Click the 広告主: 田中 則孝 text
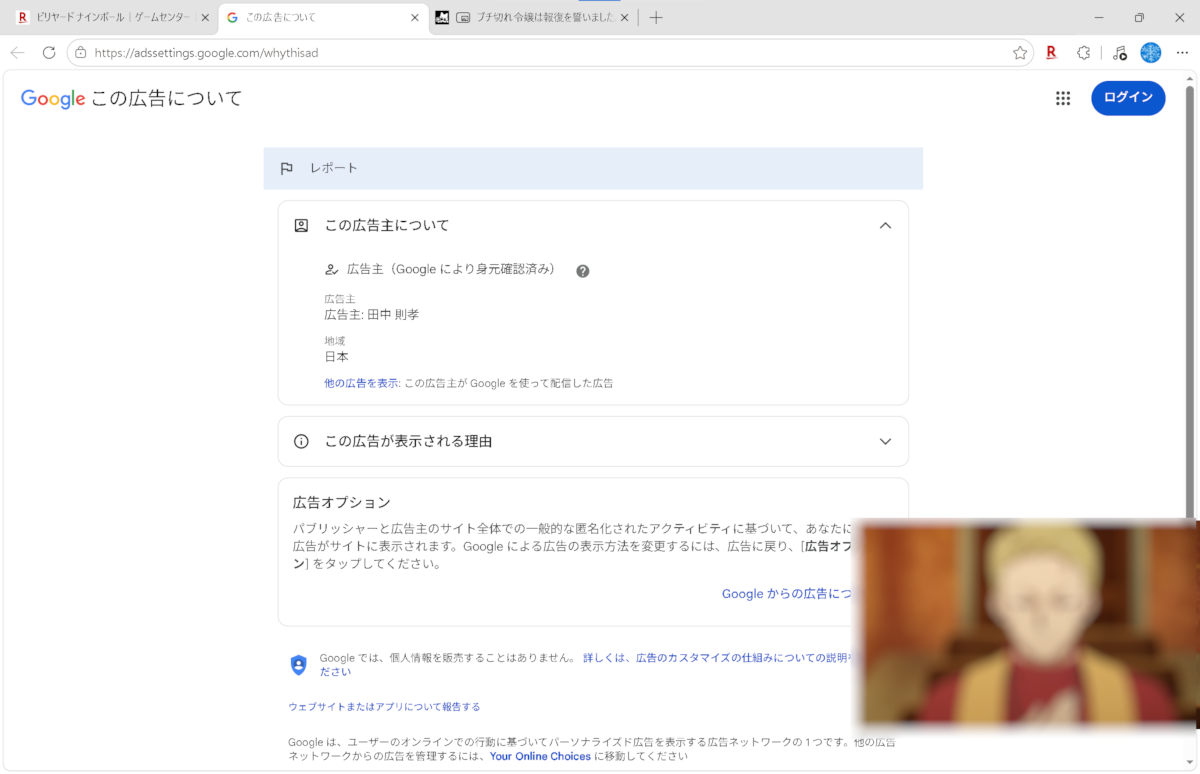This screenshot has height=774, width=1200. point(371,315)
